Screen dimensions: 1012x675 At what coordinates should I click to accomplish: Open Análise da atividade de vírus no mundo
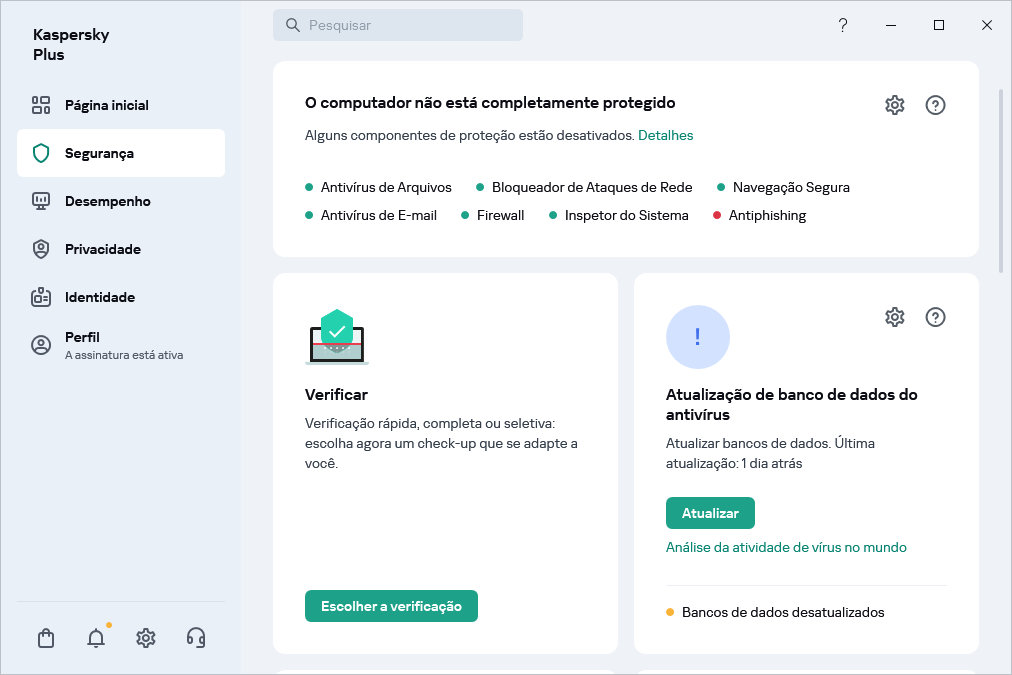(786, 547)
